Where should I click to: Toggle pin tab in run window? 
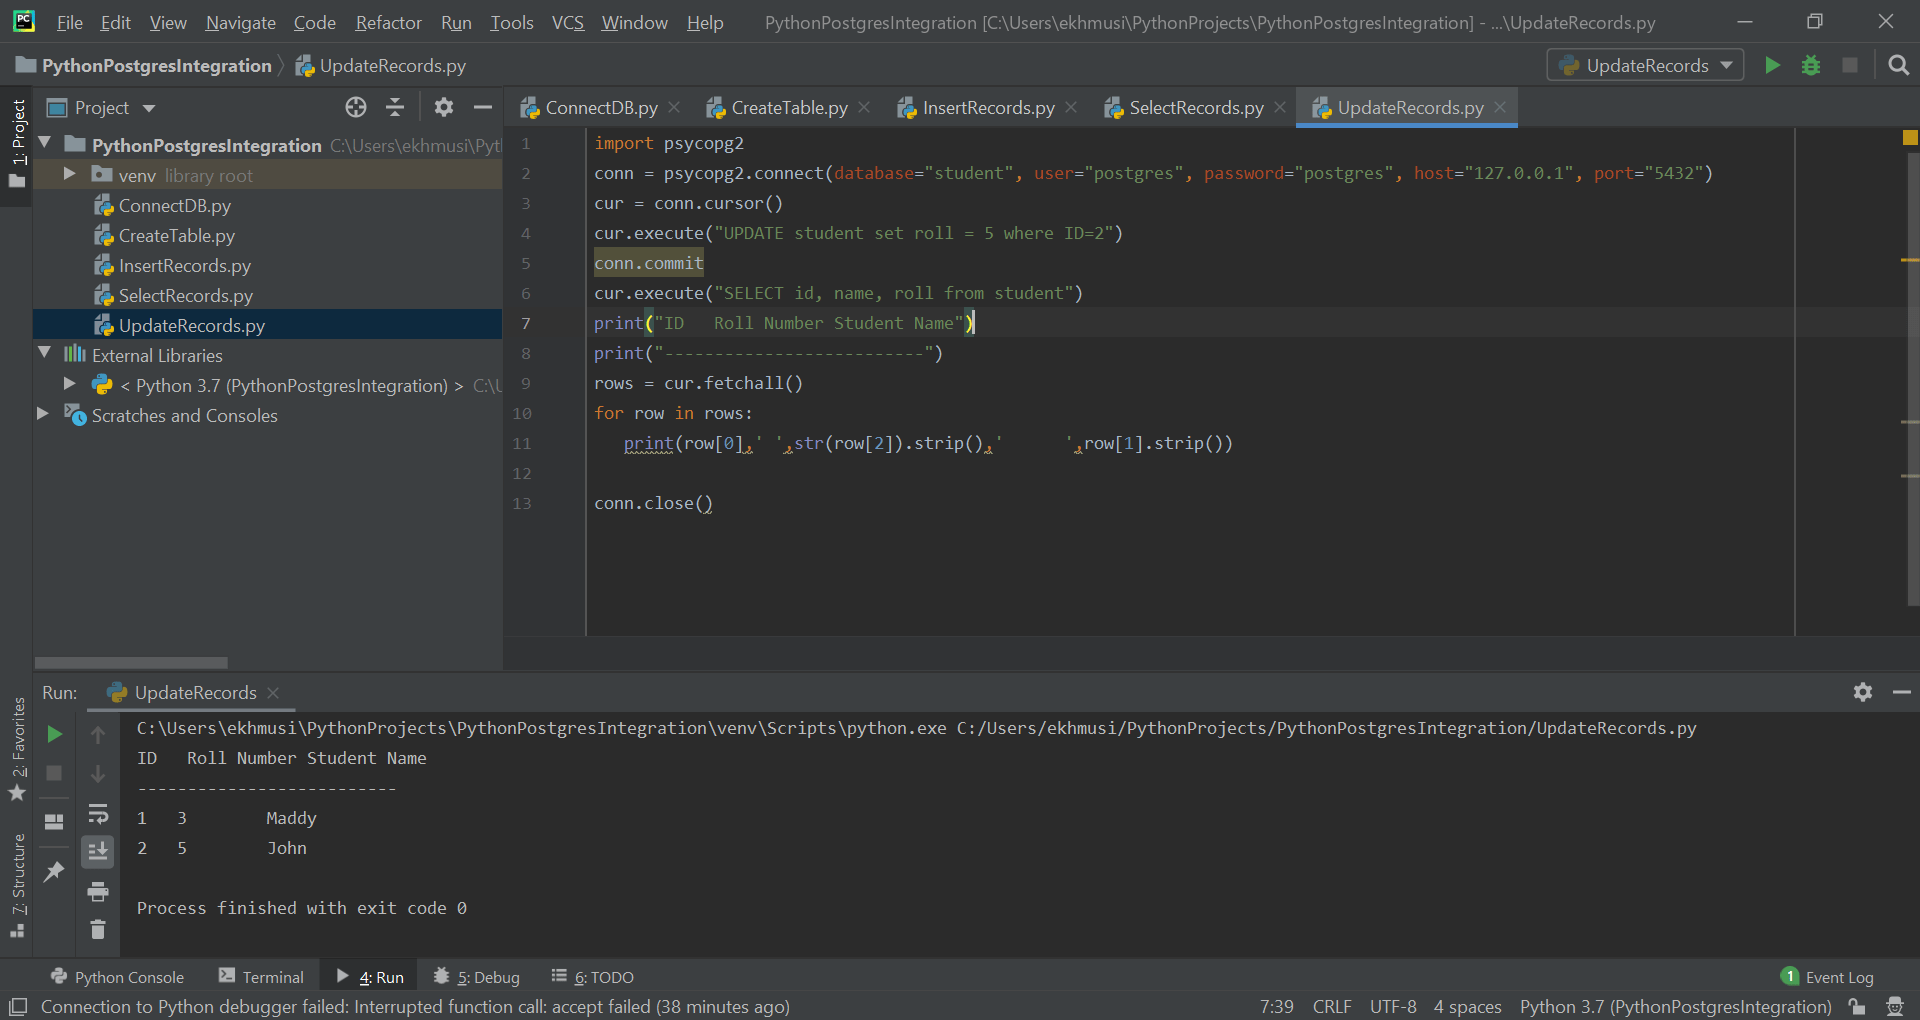point(54,872)
